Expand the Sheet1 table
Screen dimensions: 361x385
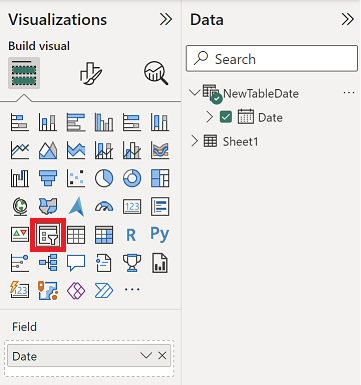(195, 141)
